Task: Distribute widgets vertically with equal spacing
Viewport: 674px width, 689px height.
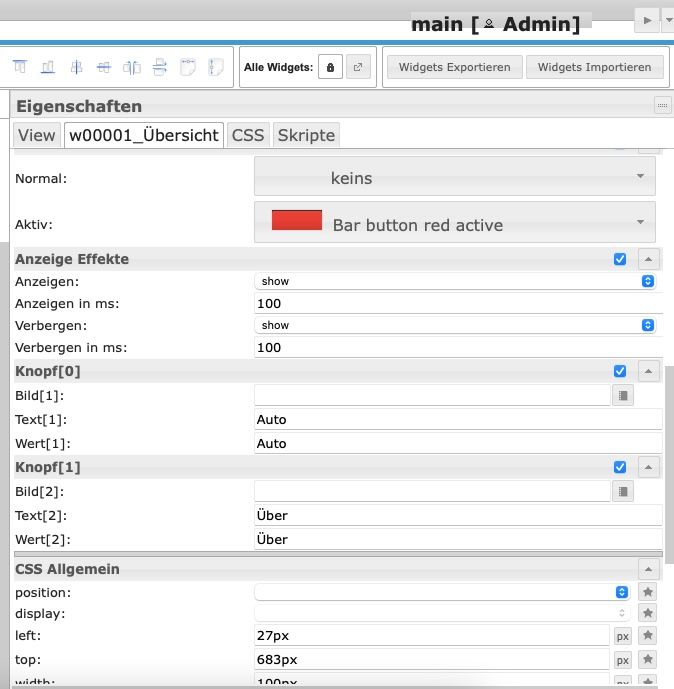Action: point(160,67)
